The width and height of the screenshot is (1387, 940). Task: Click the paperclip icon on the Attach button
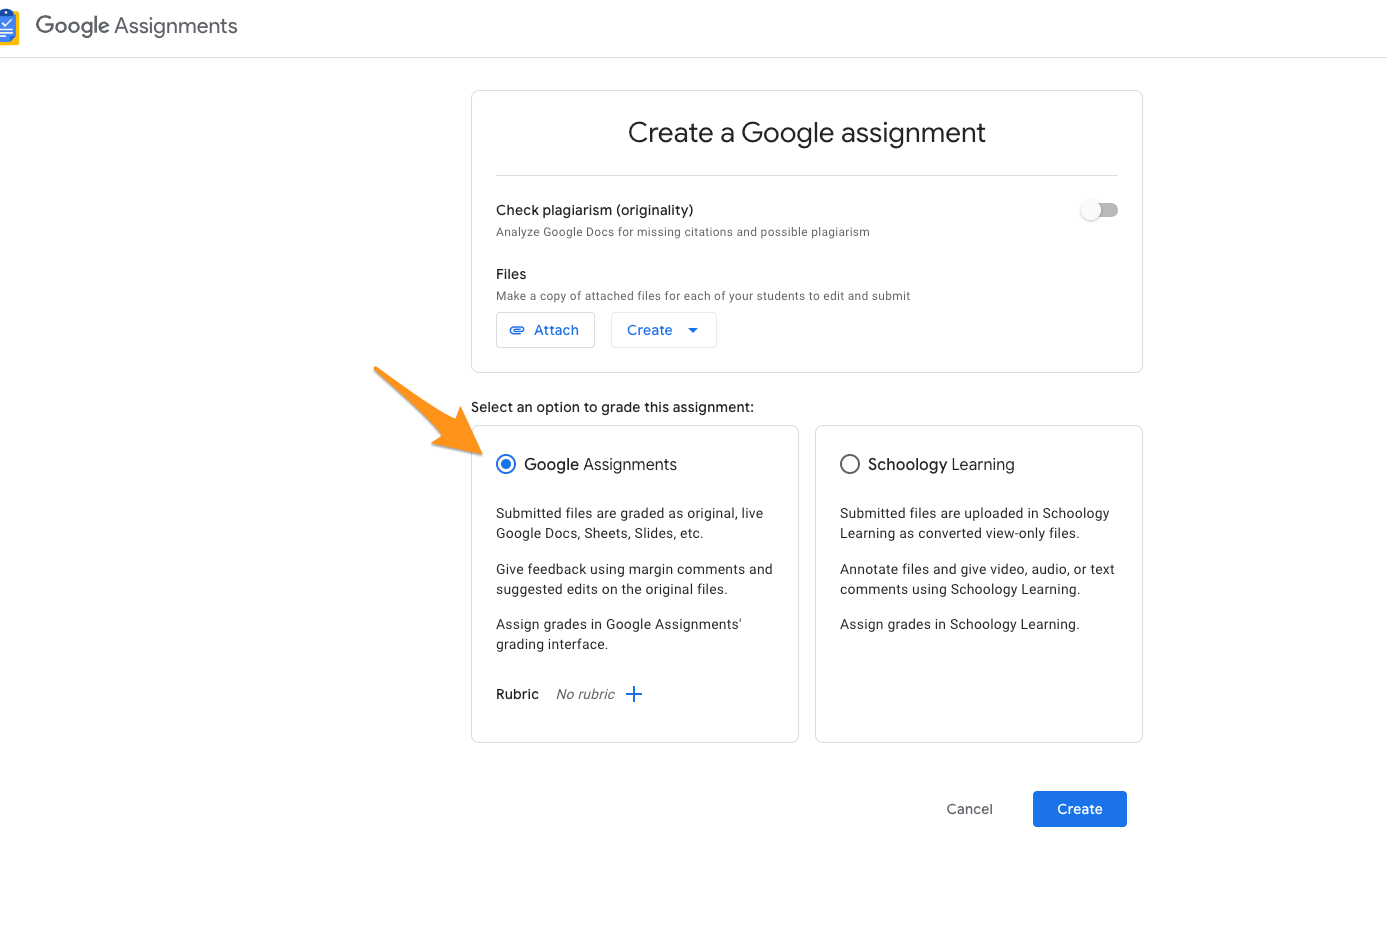517,330
